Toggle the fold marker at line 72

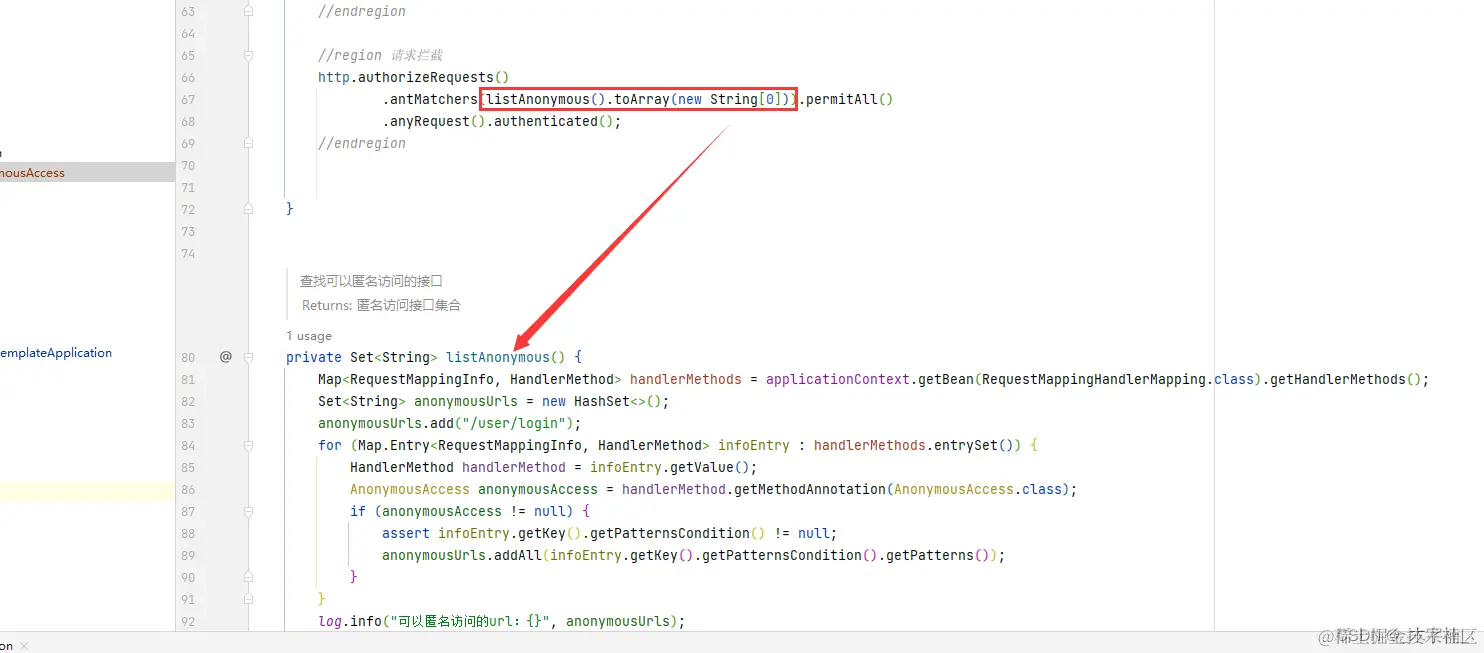(x=249, y=209)
